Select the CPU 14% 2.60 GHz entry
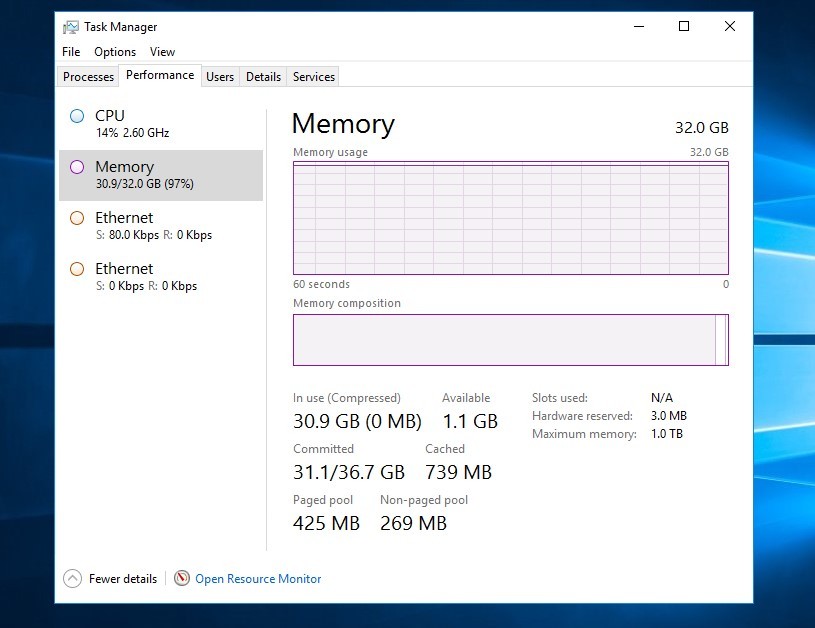815x628 pixels. tap(161, 124)
